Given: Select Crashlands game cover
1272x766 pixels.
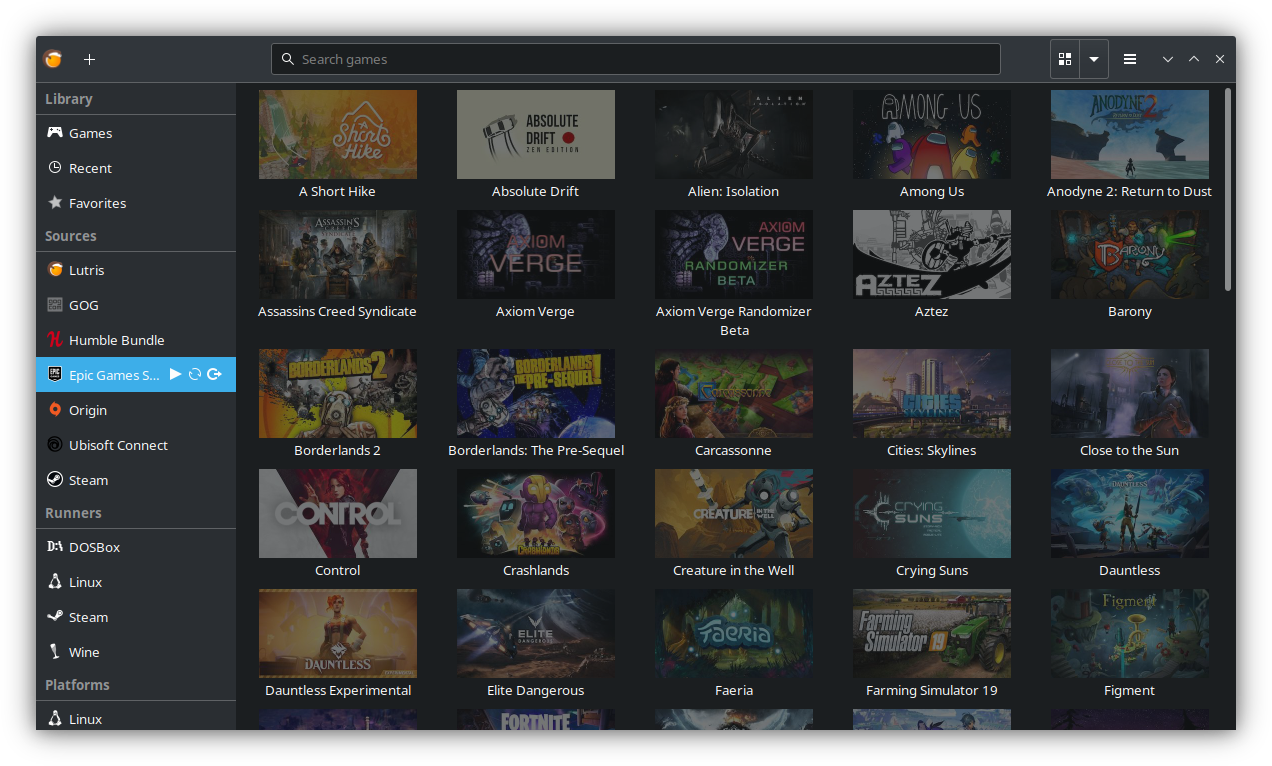Looking at the screenshot, I should click(536, 513).
